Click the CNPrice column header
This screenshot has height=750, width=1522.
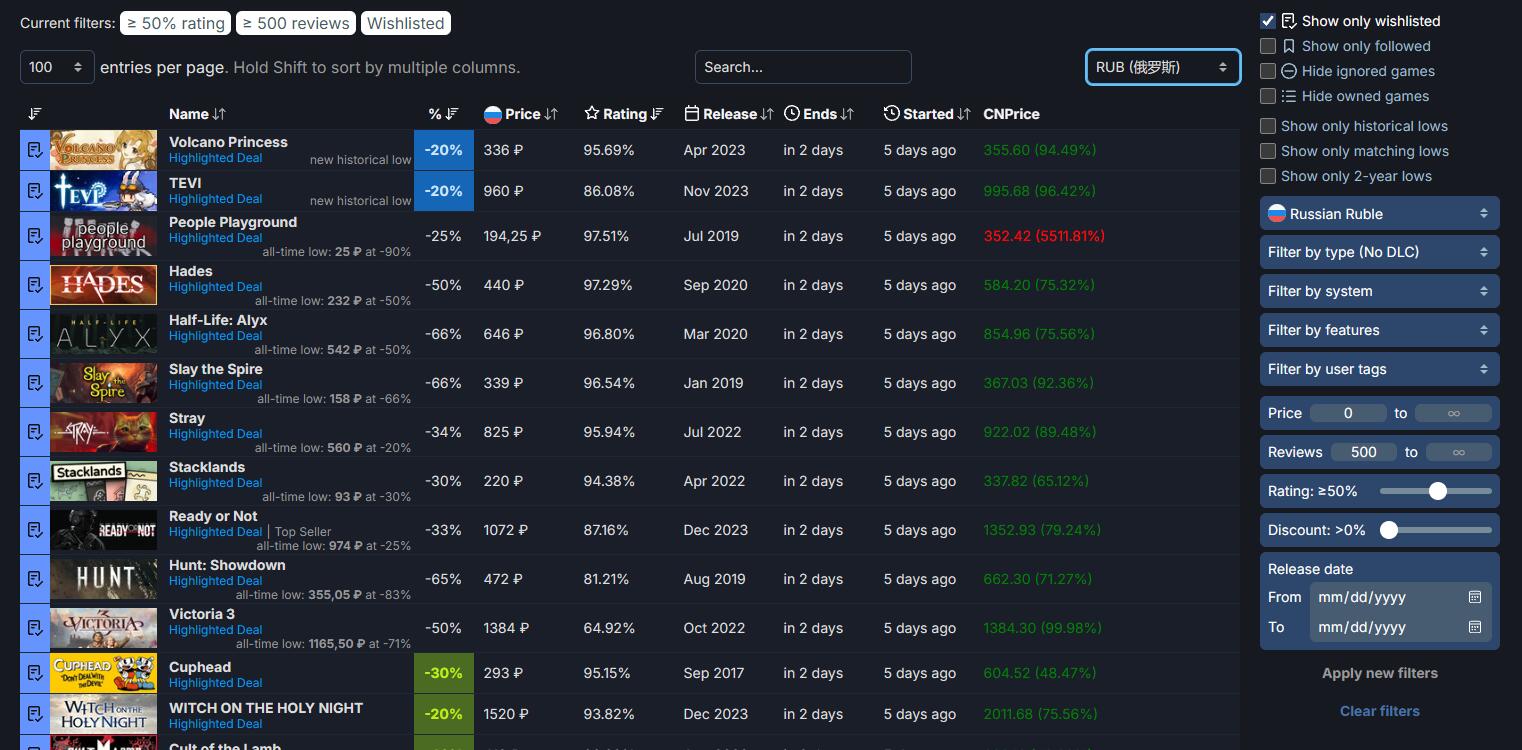1011,114
